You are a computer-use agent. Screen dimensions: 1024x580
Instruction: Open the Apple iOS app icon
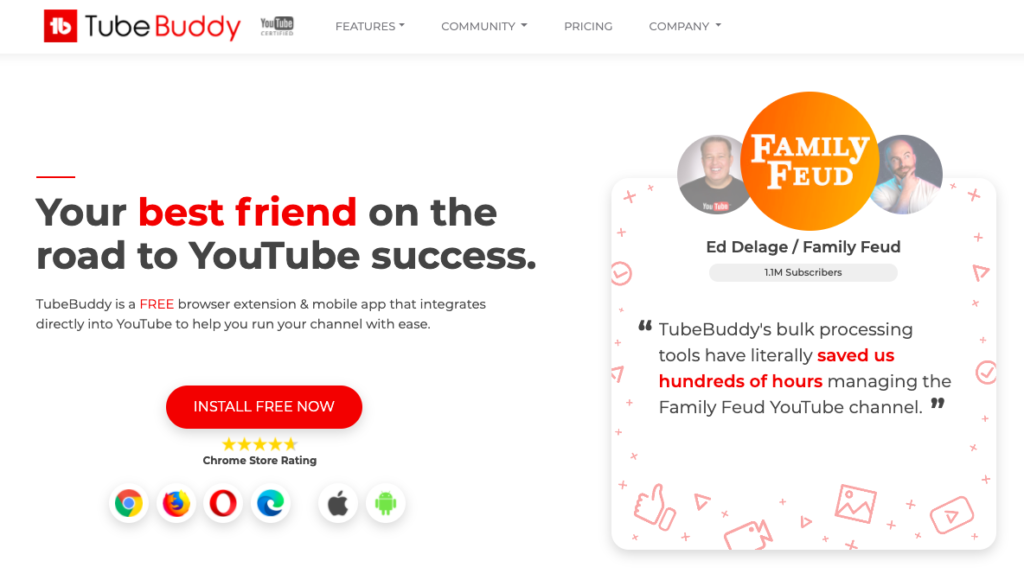(338, 504)
